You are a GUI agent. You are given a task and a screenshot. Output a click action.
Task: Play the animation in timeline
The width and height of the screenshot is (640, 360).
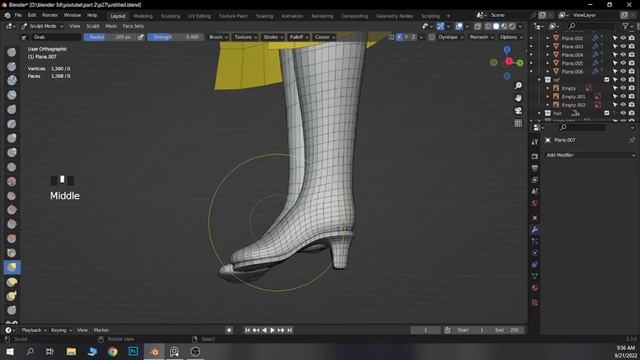click(x=272, y=330)
